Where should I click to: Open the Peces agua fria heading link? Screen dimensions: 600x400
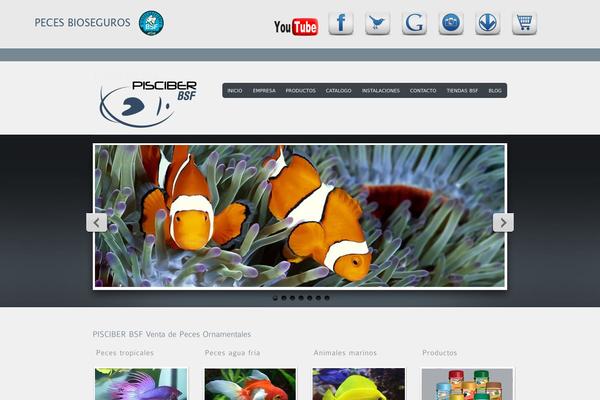[232, 353]
